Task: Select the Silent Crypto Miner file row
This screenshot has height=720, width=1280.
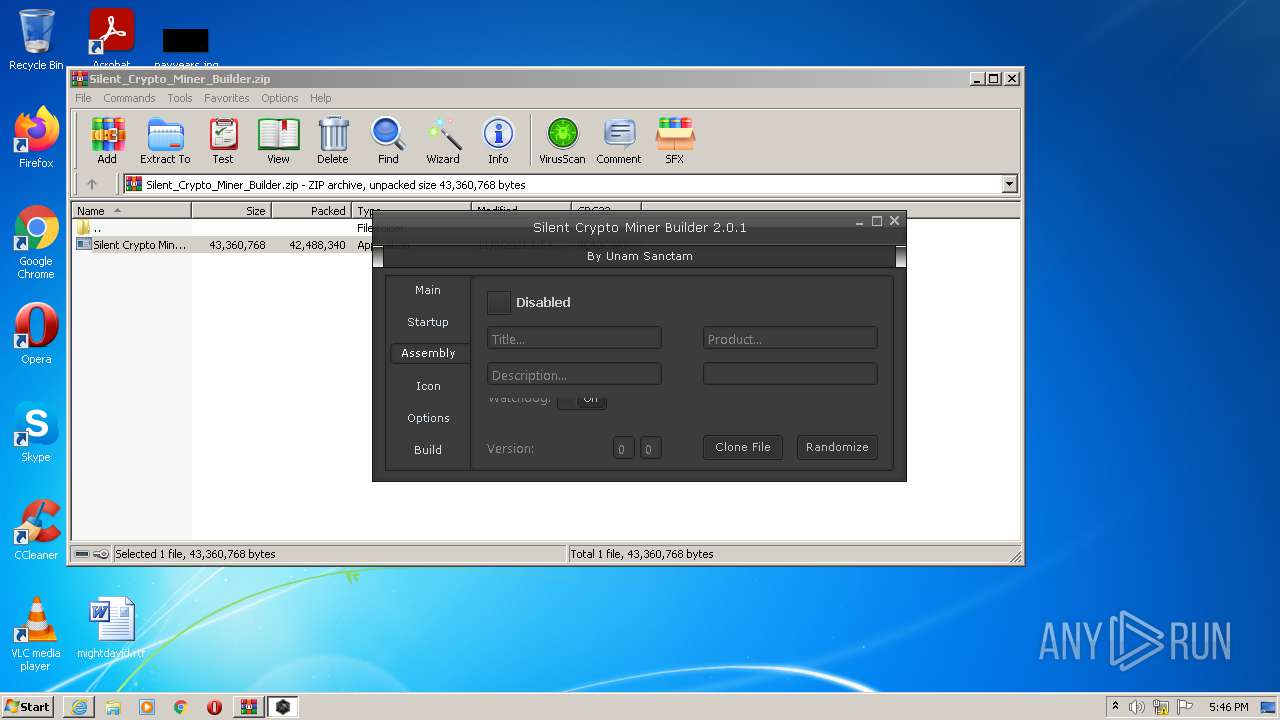Action: (223, 245)
